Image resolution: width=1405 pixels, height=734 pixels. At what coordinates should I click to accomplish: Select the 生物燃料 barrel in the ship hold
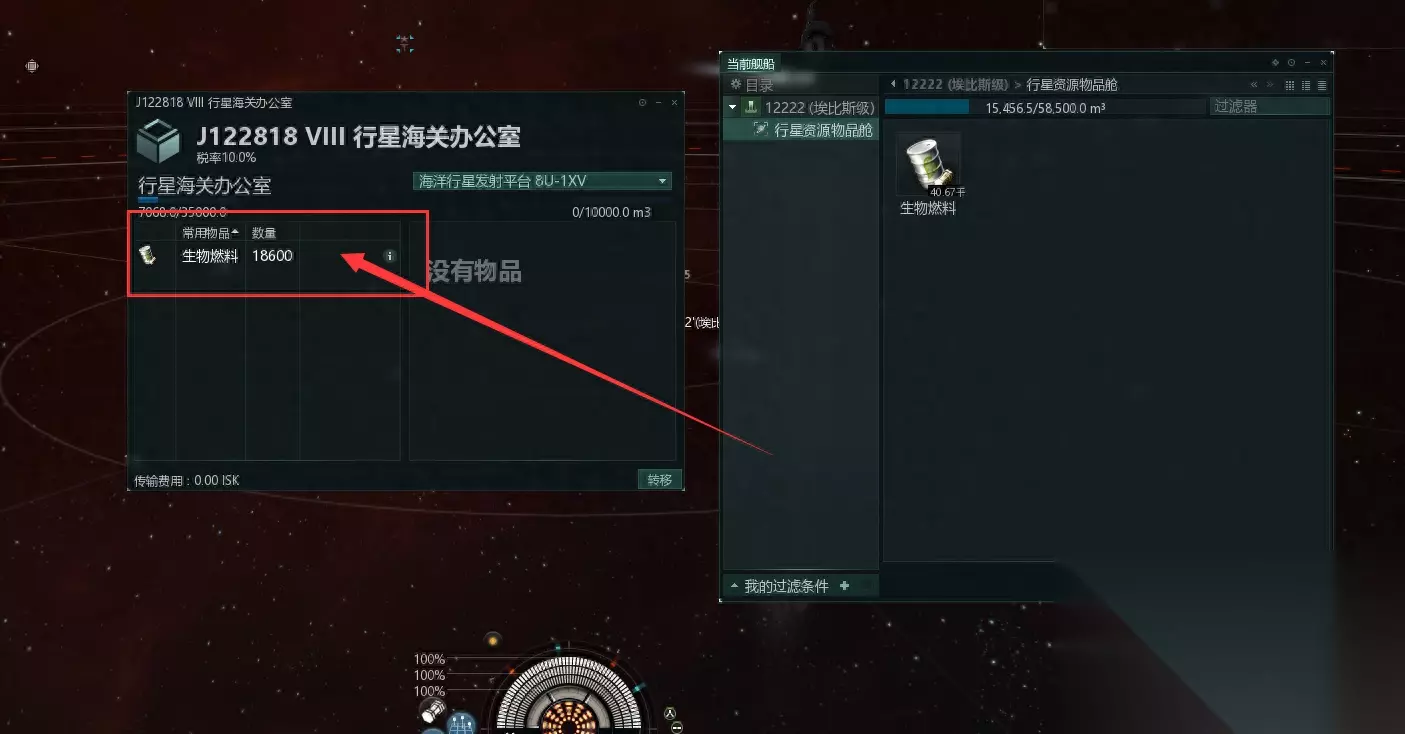[928, 165]
